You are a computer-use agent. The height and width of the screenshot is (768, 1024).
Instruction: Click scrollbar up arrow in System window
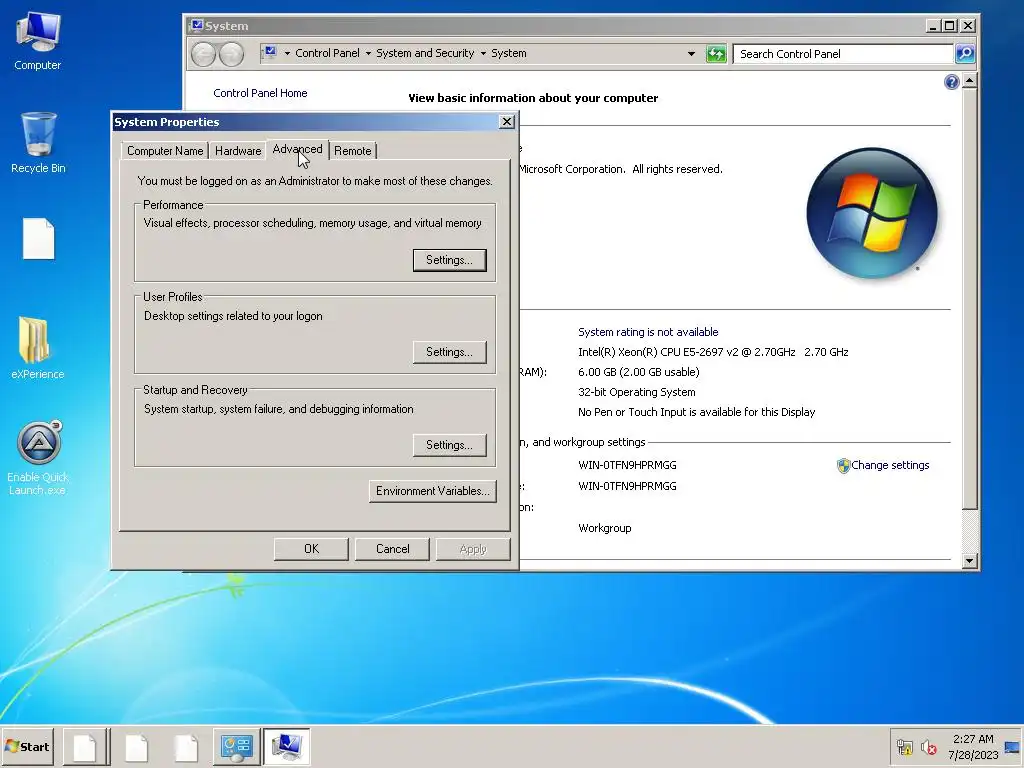pyautogui.click(x=969, y=81)
